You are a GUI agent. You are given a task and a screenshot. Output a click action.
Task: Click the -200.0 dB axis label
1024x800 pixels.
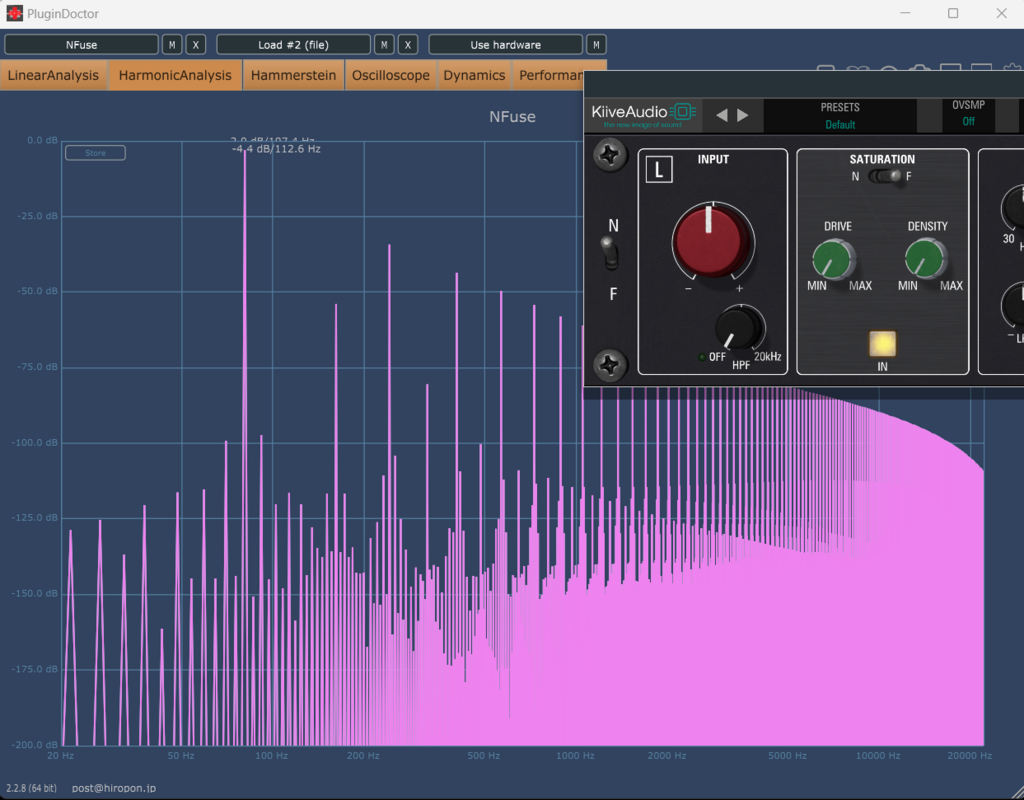click(35, 744)
